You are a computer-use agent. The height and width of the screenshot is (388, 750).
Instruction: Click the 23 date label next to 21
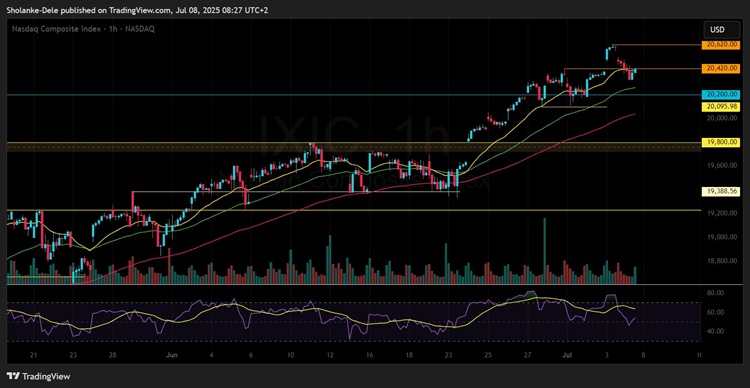pyautogui.click(x=72, y=355)
